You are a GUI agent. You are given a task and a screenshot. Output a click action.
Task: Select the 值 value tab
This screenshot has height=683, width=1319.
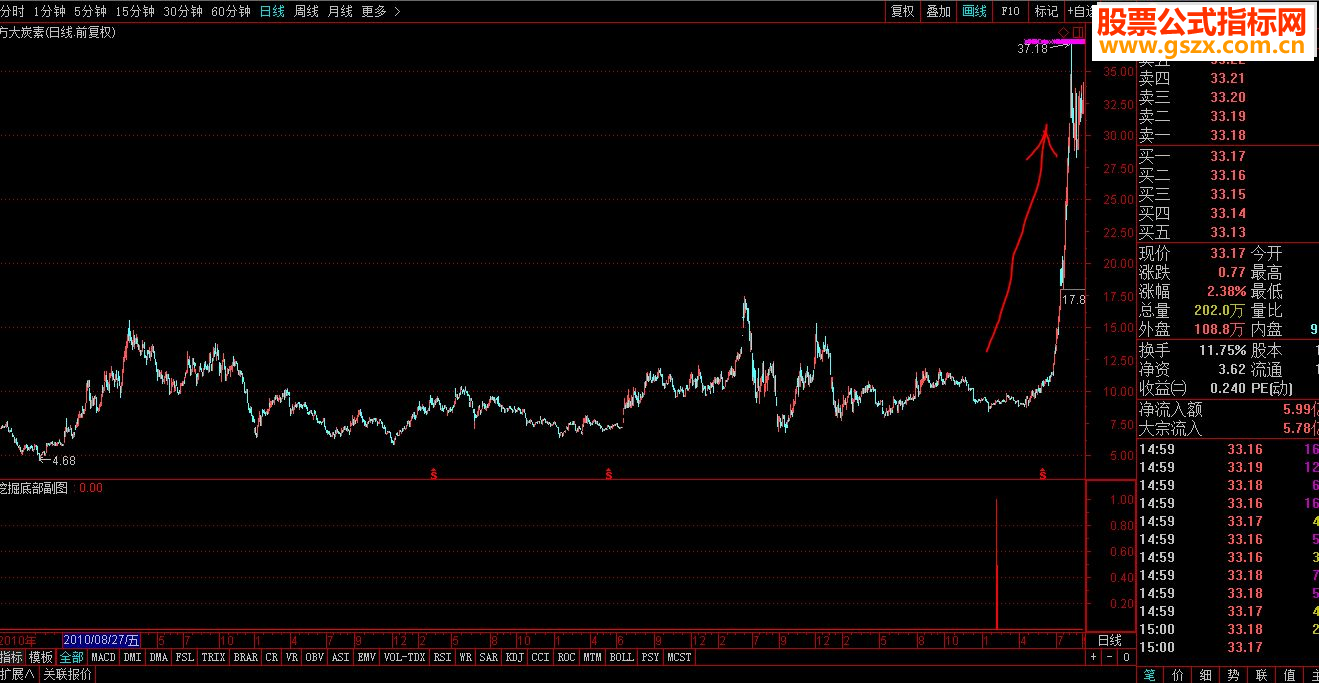click(x=1290, y=675)
